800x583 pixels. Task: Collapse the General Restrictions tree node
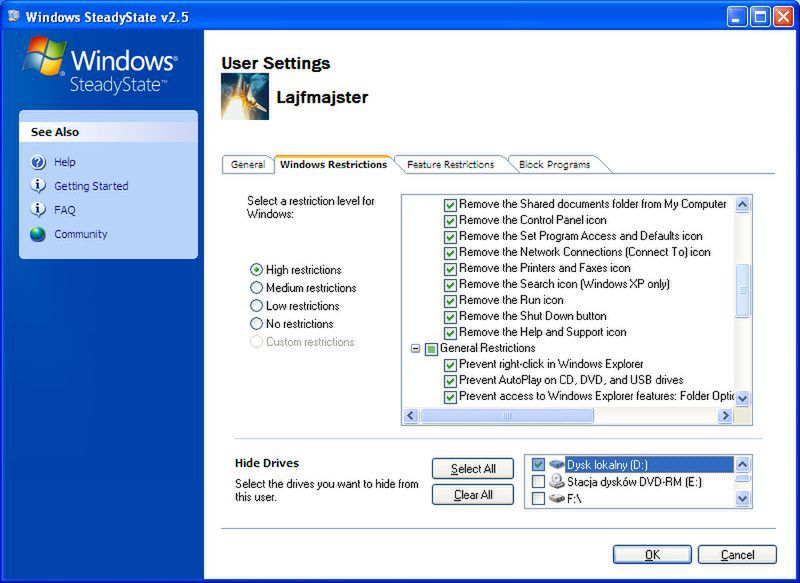415,349
